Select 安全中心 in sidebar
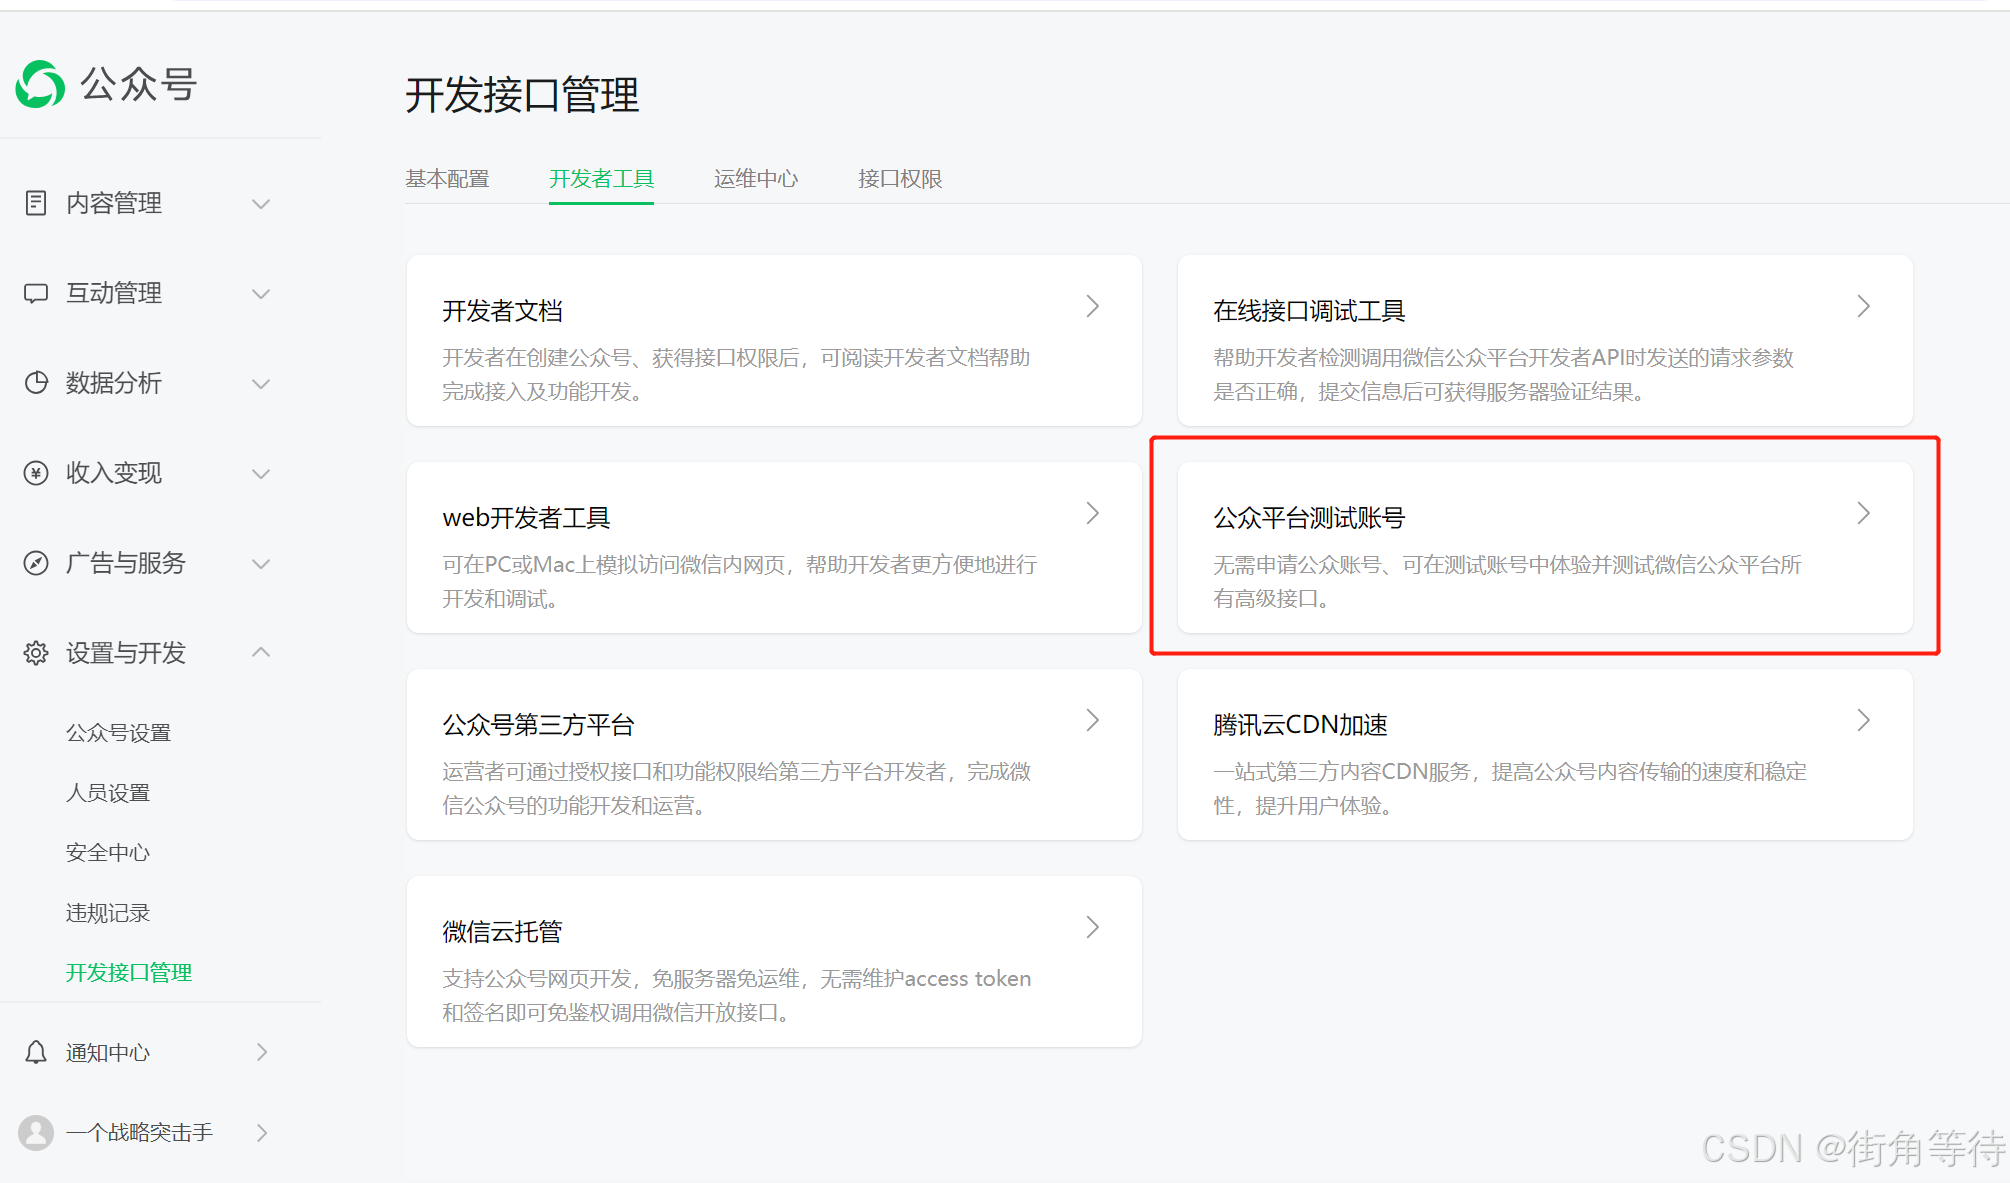Image resolution: width=2010 pixels, height=1183 pixels. click(x=108, y=853)
